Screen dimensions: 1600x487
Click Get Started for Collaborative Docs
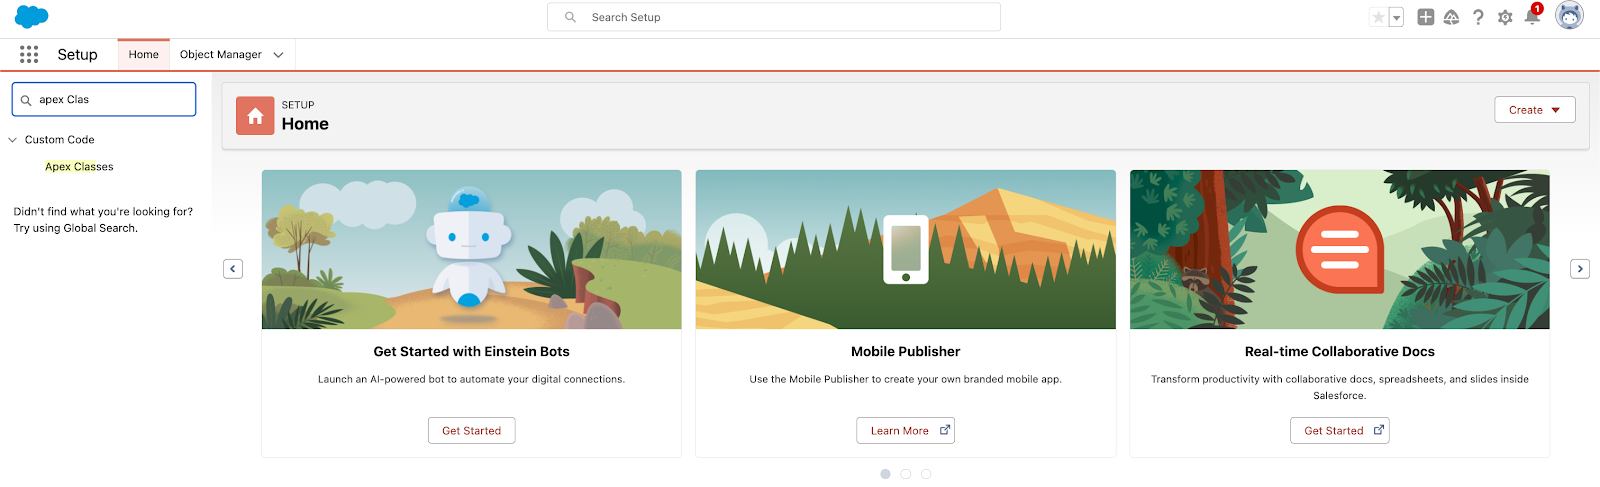point(1340,431)
